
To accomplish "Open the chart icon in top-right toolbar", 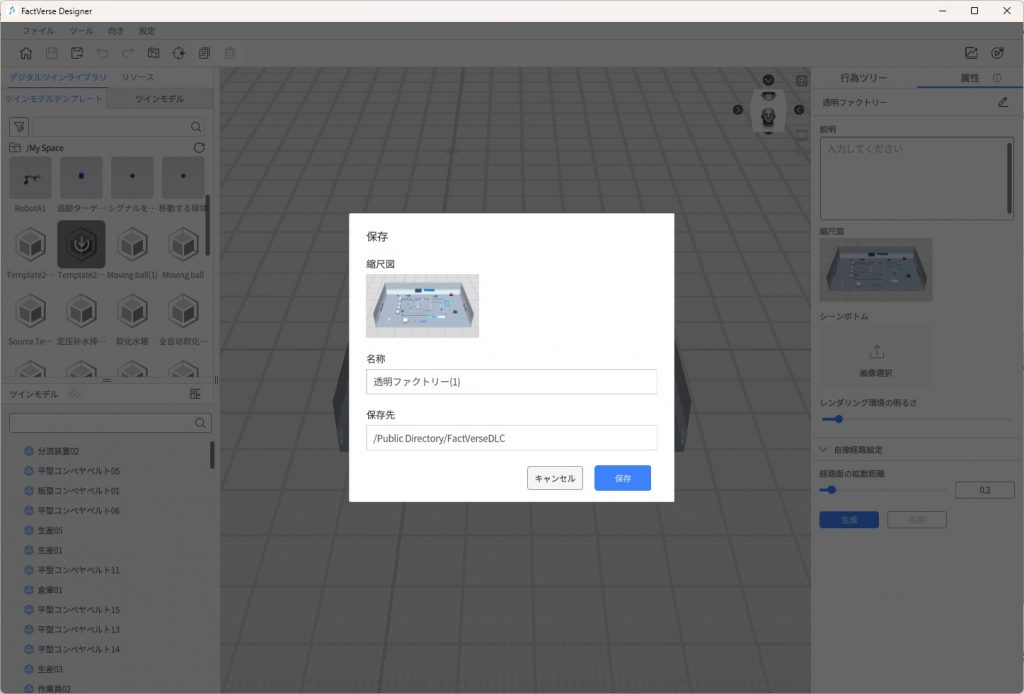I will pos(971,53).
